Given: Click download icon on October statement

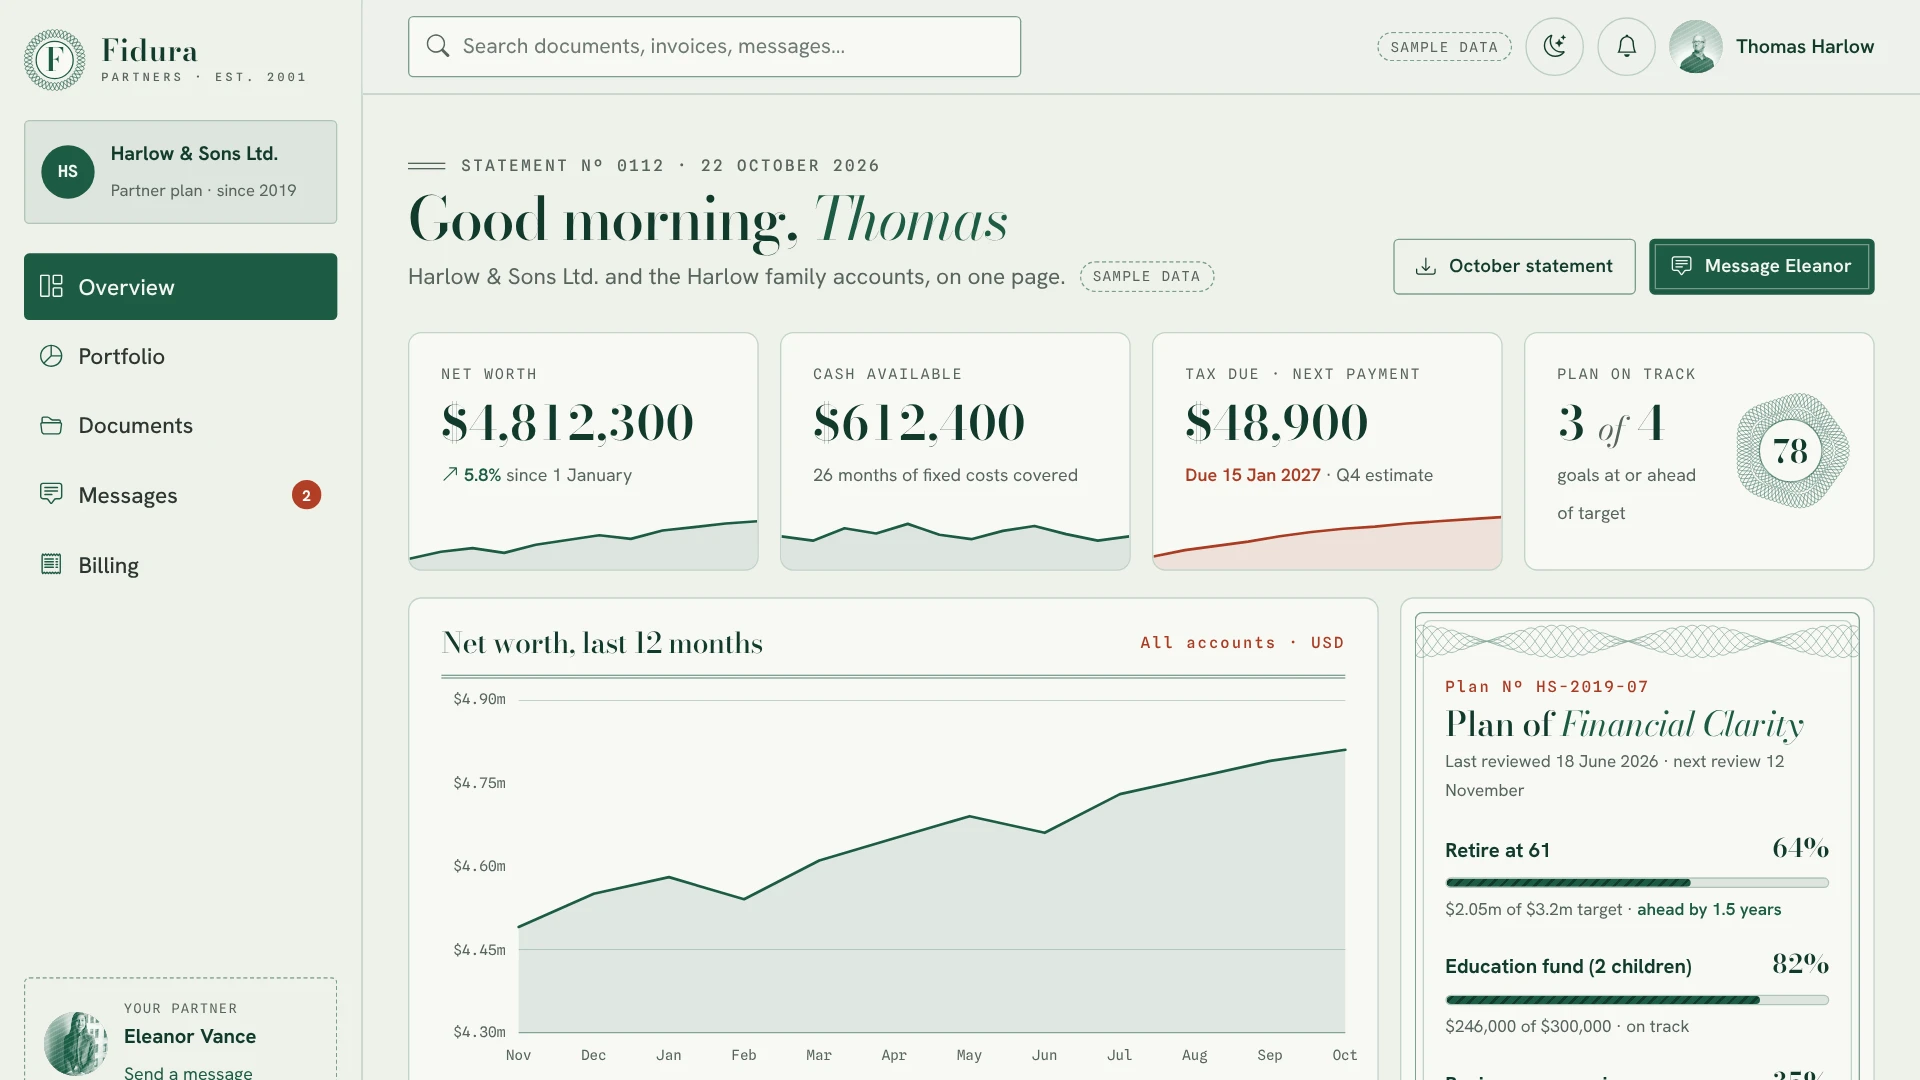Looking at the screenshot, I should tap(1426, 266).
